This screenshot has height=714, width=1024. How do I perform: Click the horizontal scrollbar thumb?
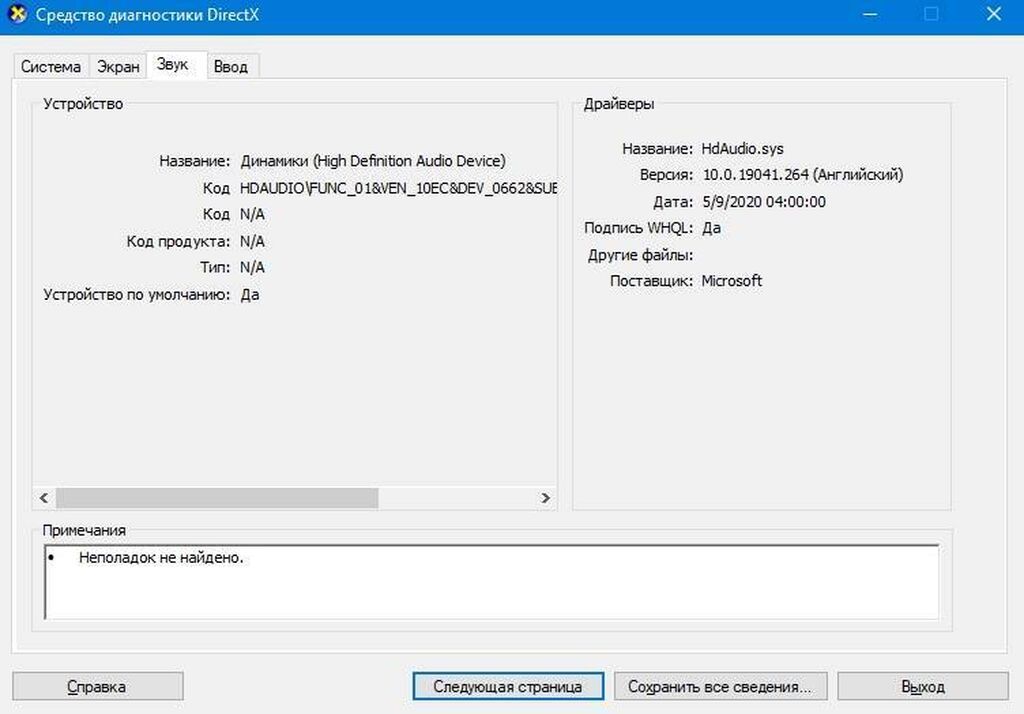tap(216, 497)
